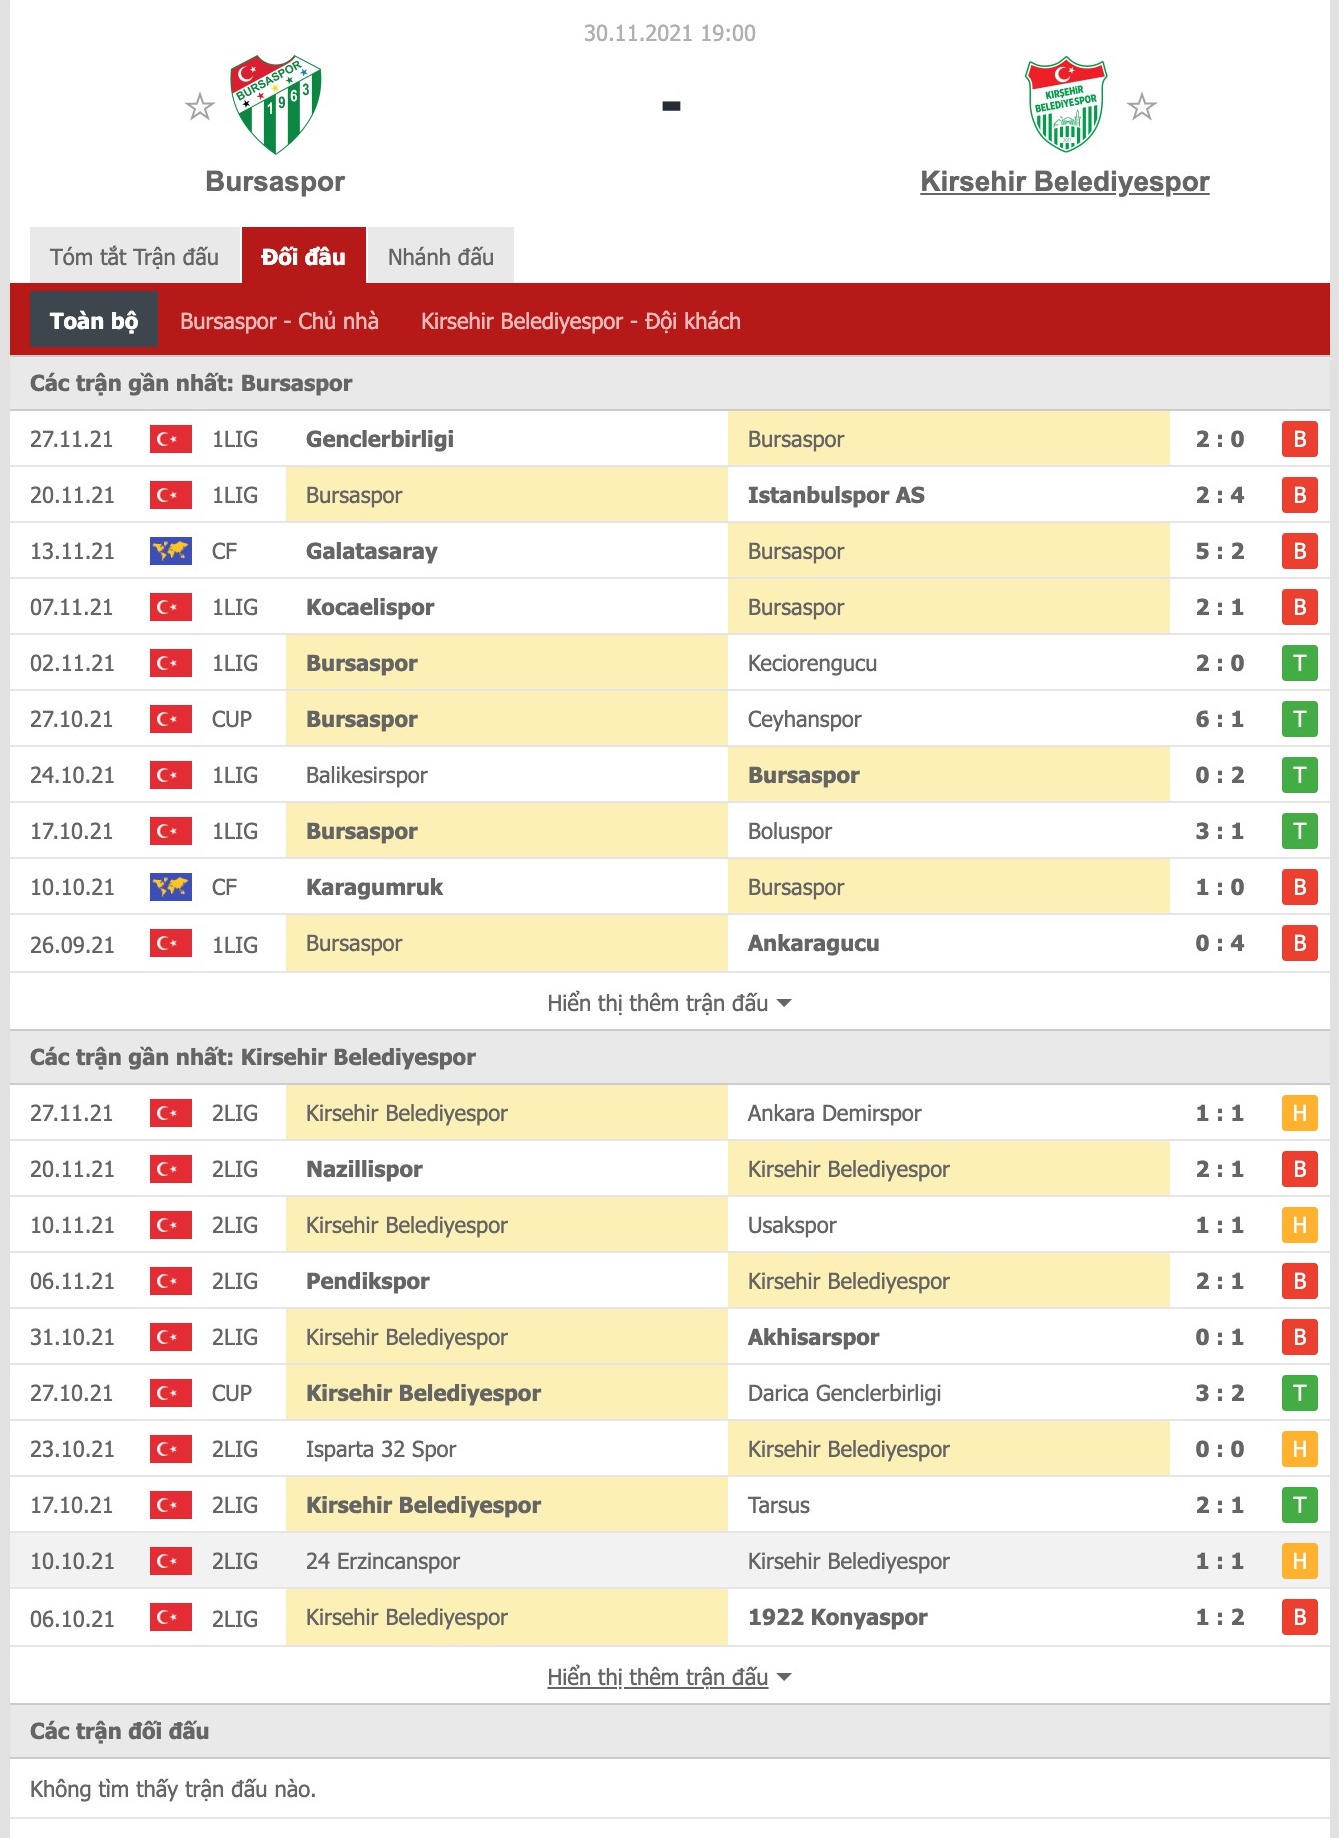Click the match date 30.11.2021 19:00
1339x1838 pixels.
coord(670,33)
